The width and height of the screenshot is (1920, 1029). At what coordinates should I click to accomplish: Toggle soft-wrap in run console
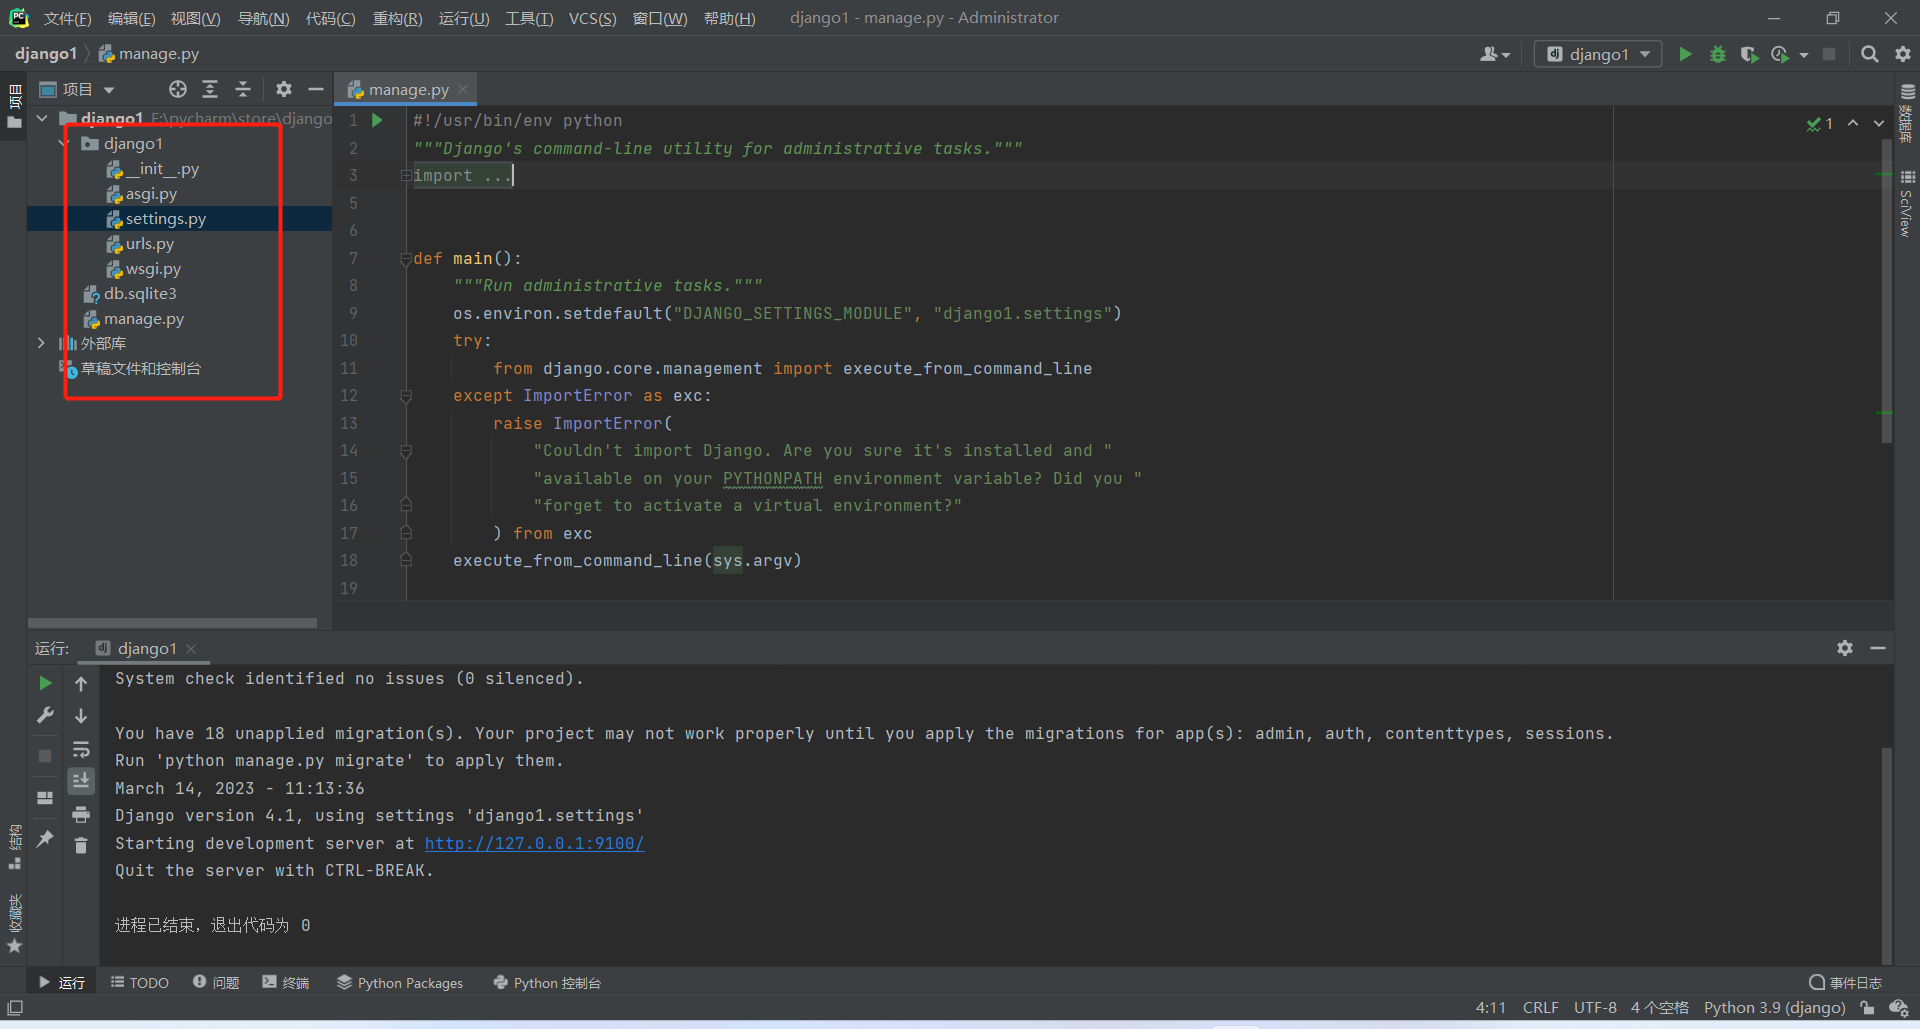pos(81,749)
